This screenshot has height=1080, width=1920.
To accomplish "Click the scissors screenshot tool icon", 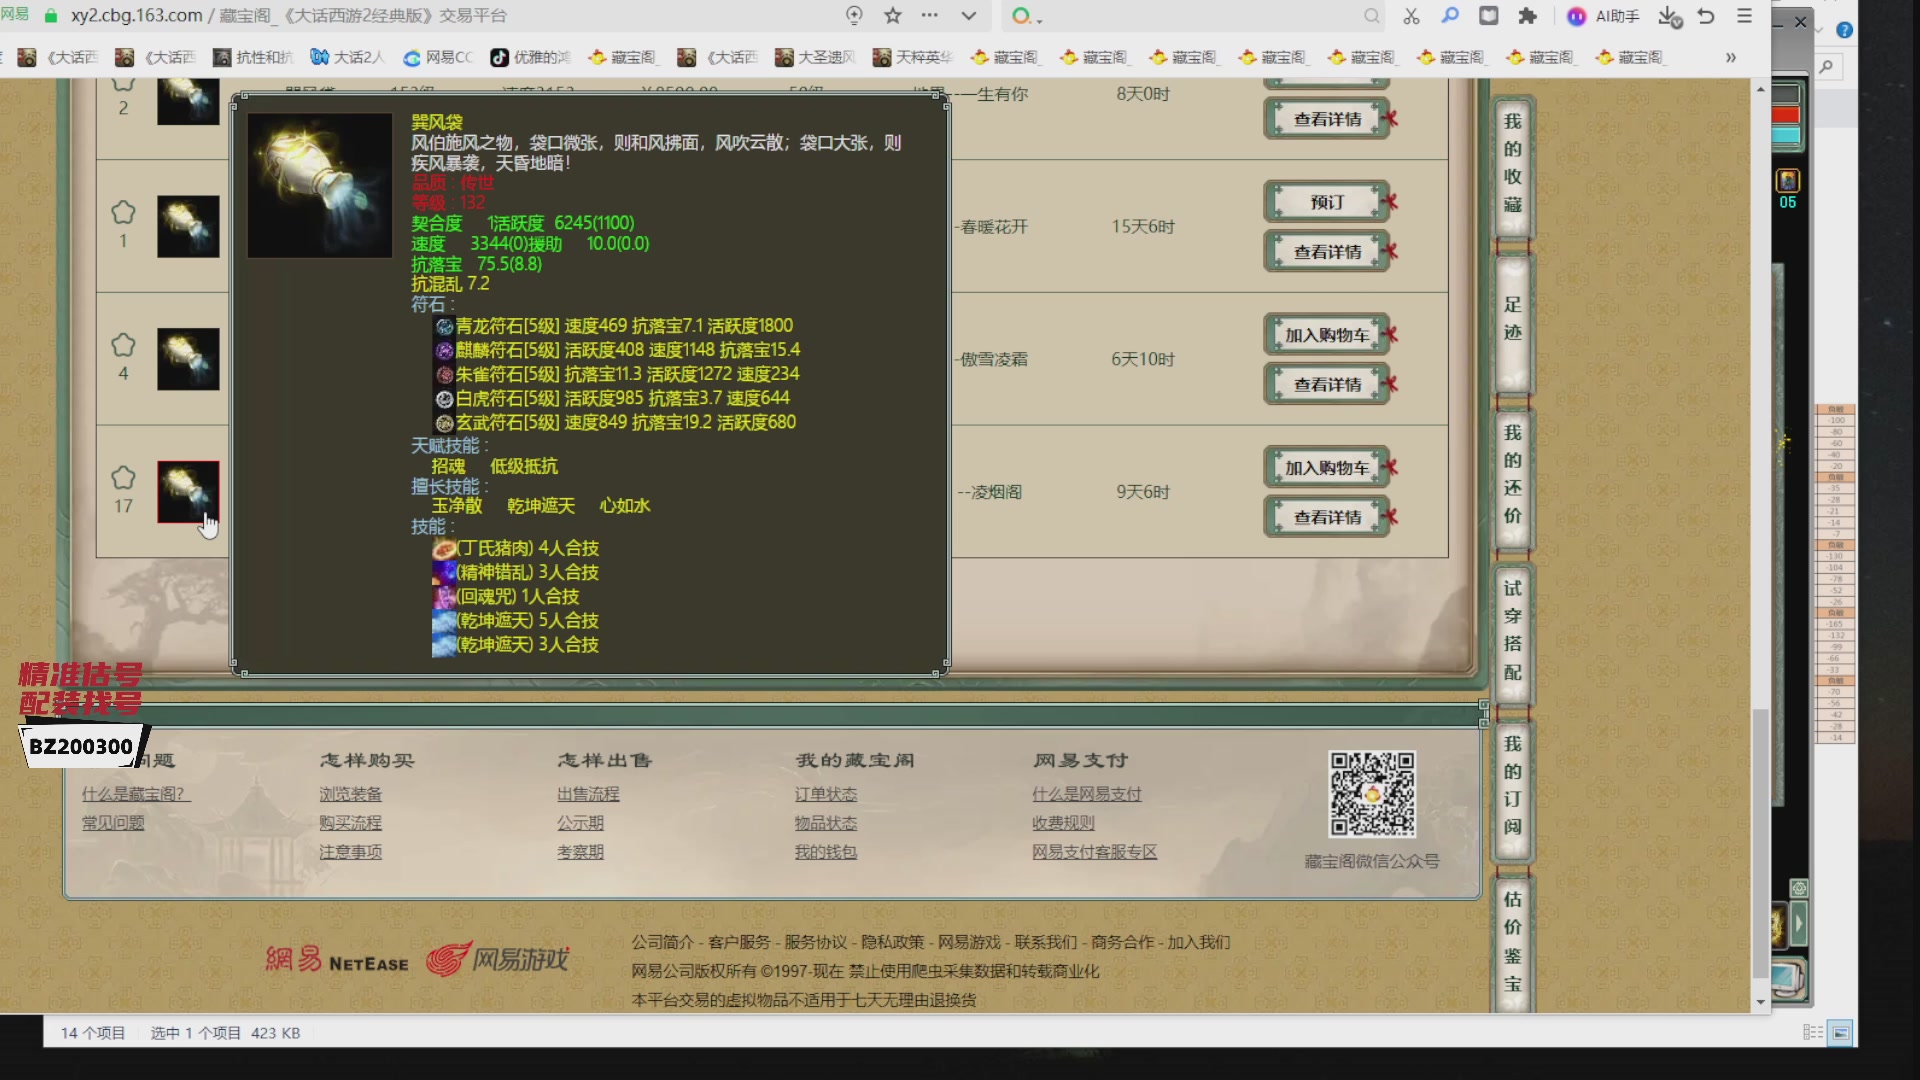I will 1411,16.
